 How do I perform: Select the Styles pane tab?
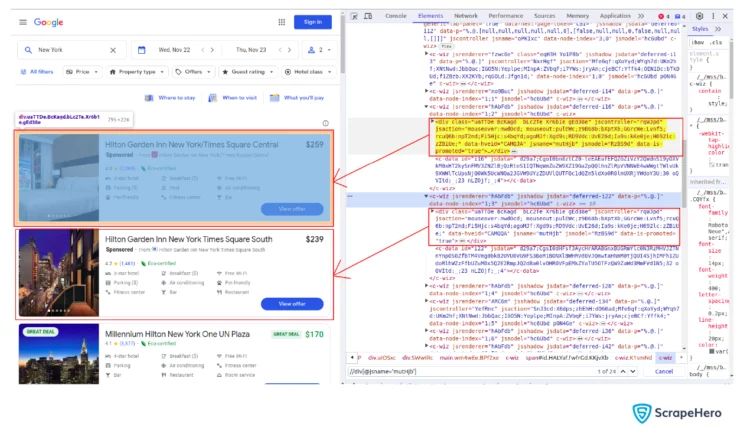(x=700, y=29)
